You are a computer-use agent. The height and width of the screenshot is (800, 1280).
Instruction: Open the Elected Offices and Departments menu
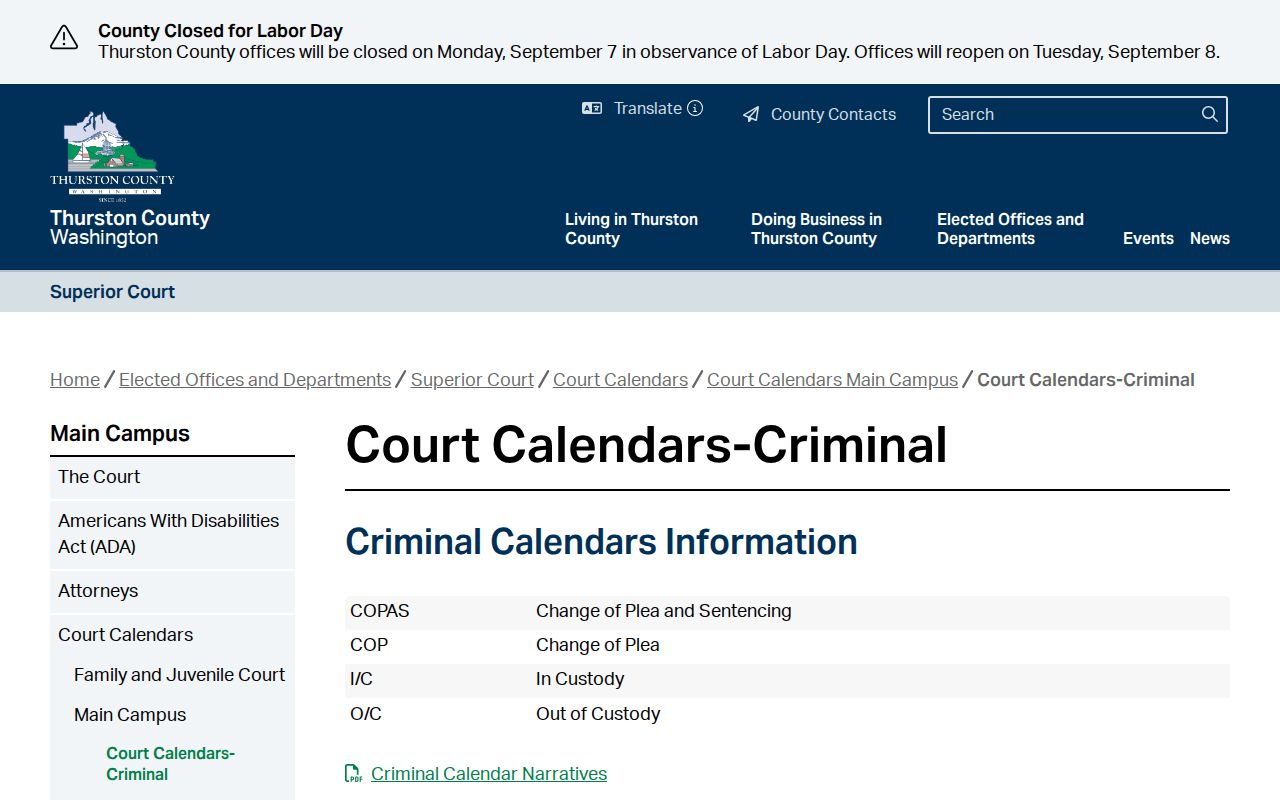tap(1010, 229)
